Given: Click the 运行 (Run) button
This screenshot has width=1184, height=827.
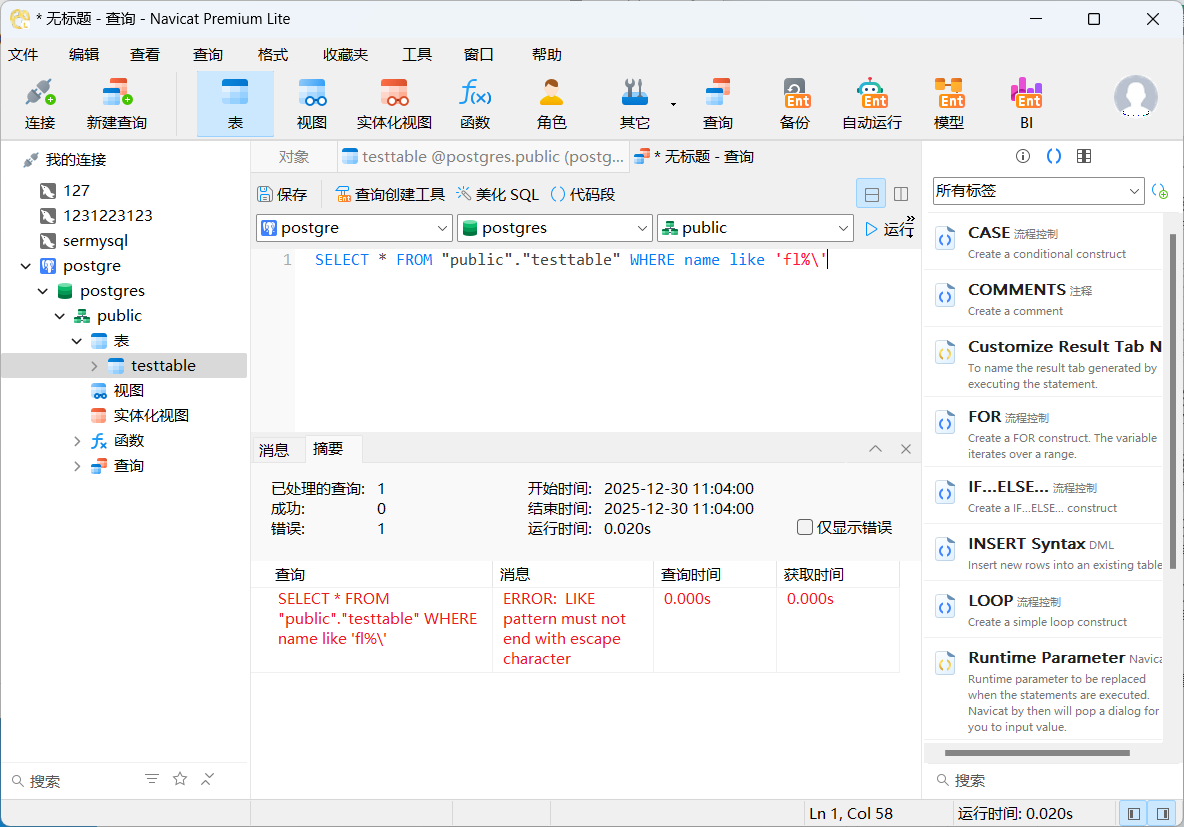Looking at the screenshot, I should 889,229.
